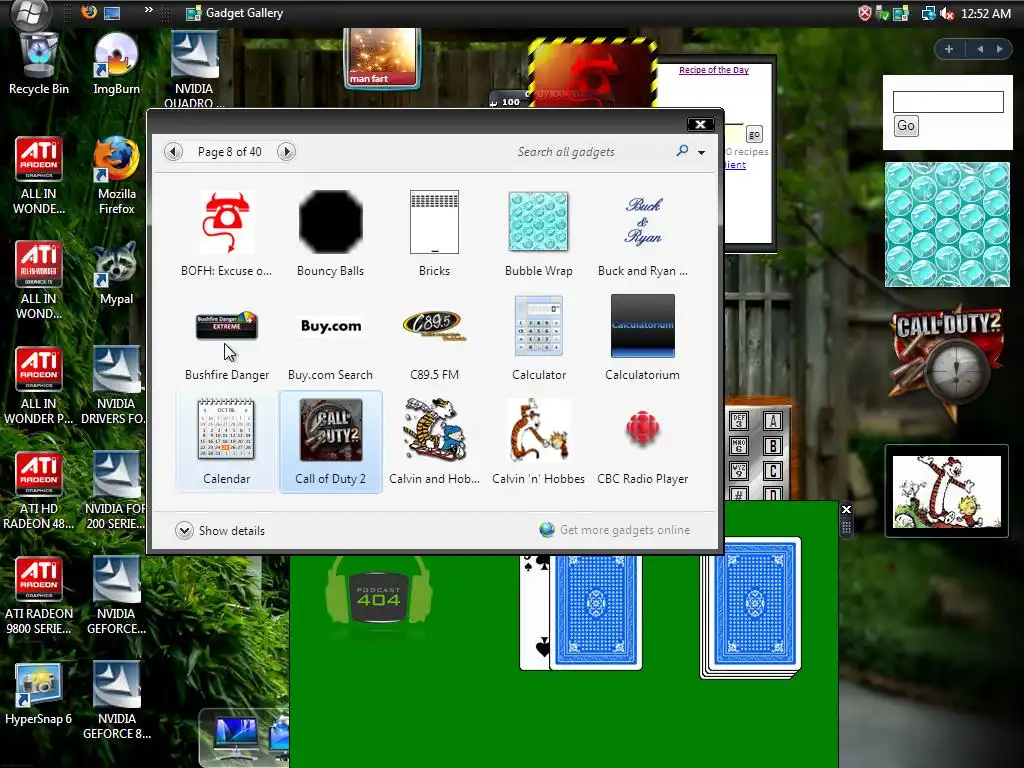
Task: Click the man fart gadget thumbnail
Action: click(x=382, y=57)
